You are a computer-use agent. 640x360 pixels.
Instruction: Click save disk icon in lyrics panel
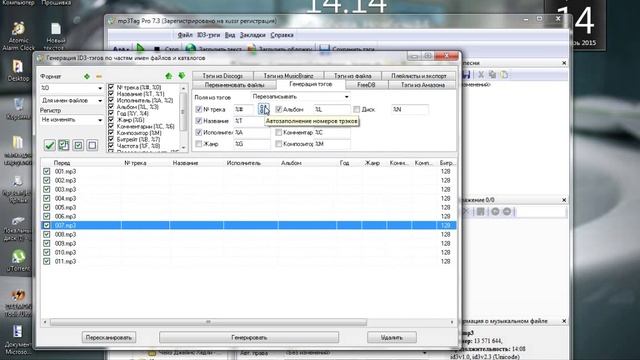(467, 75)
